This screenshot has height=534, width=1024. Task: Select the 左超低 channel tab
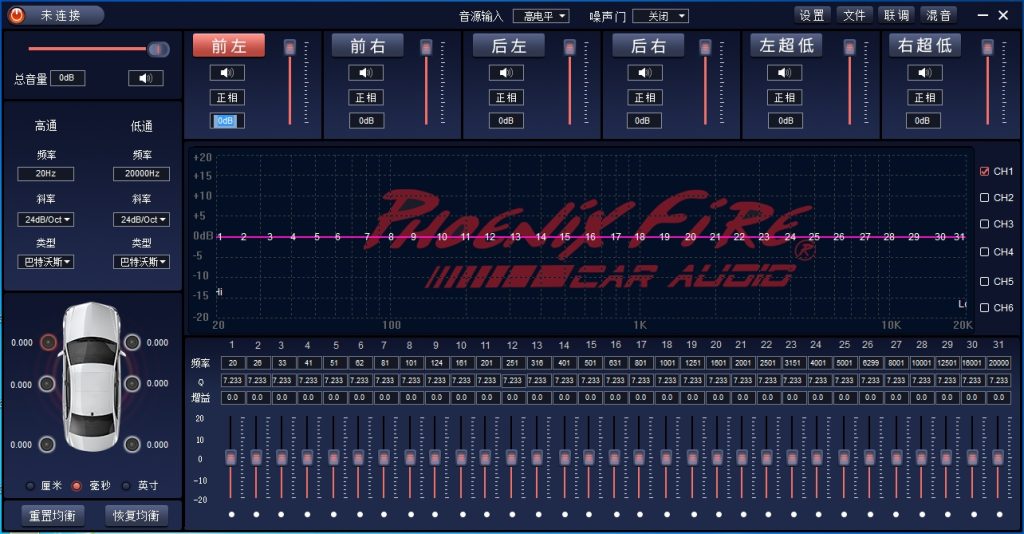[x=786, y=45]
